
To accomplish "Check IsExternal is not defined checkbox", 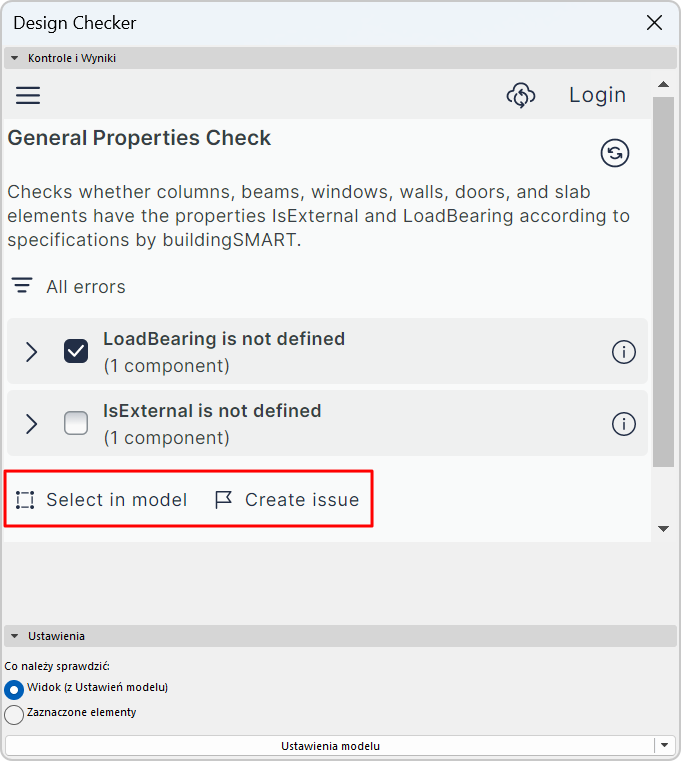I will (x=76, y=423).
